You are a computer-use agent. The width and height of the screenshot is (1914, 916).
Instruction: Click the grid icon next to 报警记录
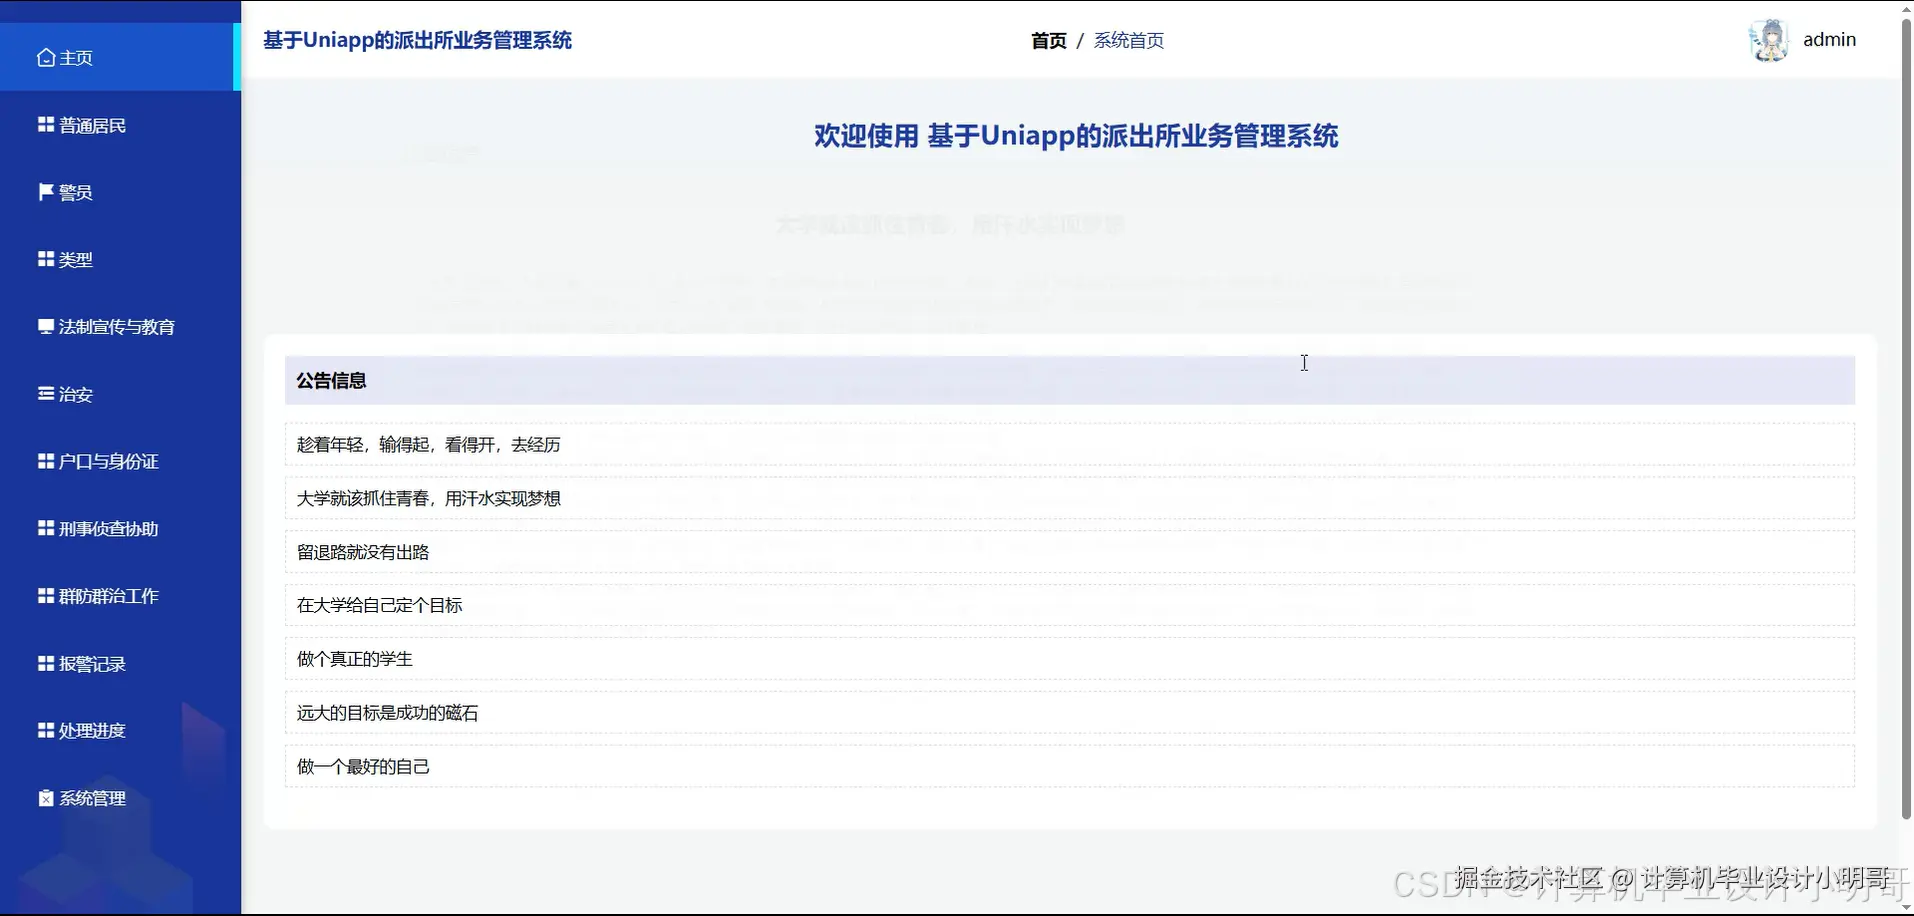[x=46, y=663]
